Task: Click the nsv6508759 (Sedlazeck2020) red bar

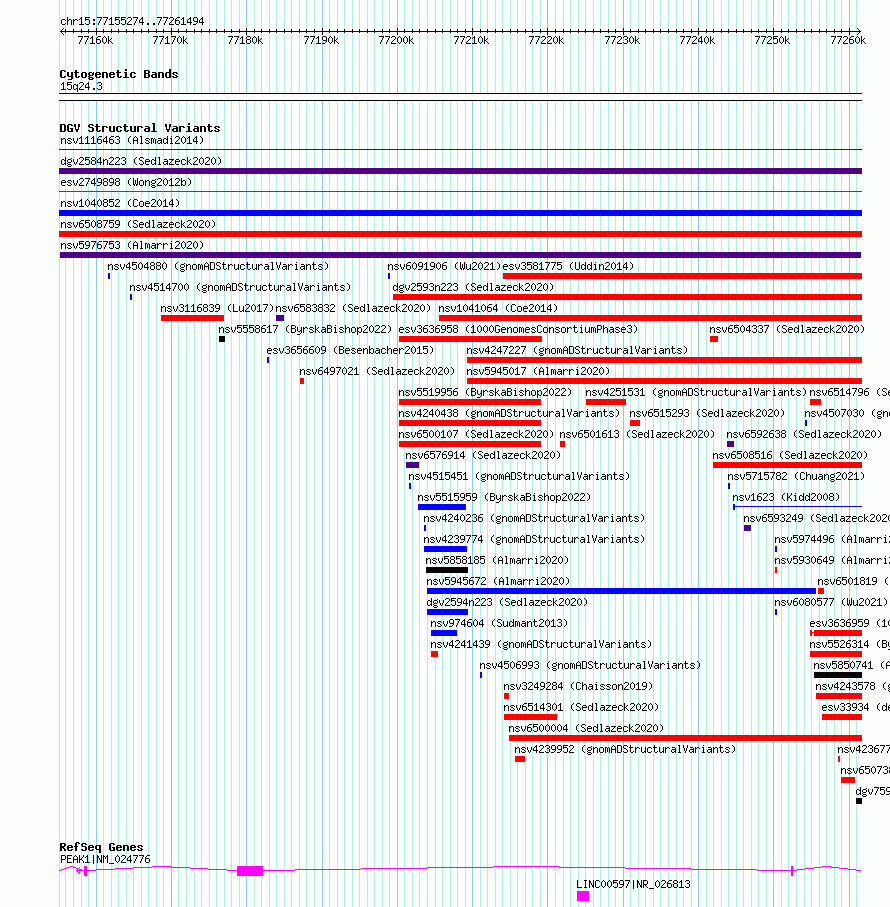Action: pyautogui.click(x=460, y=234)
